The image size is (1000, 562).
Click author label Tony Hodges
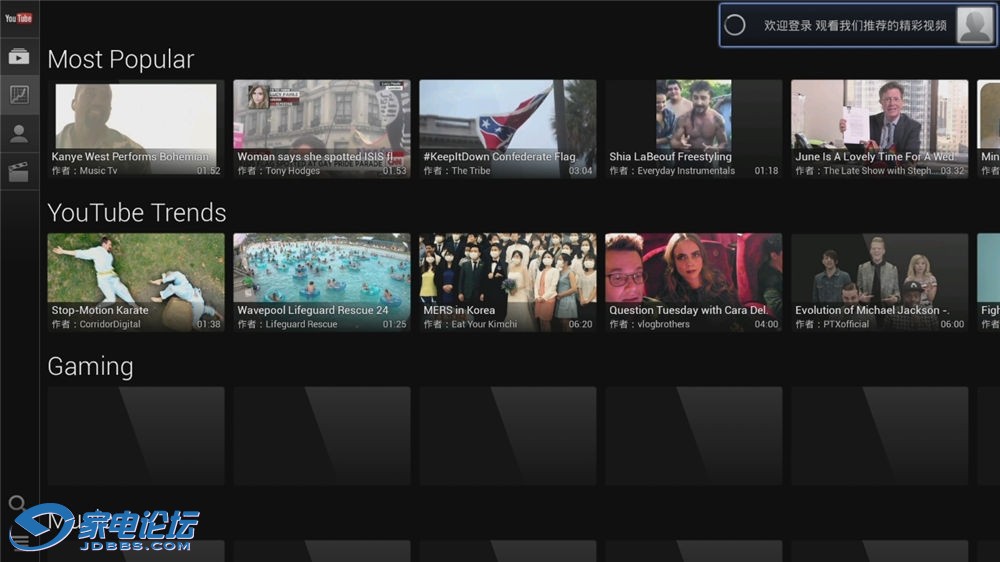click(293, 171)
